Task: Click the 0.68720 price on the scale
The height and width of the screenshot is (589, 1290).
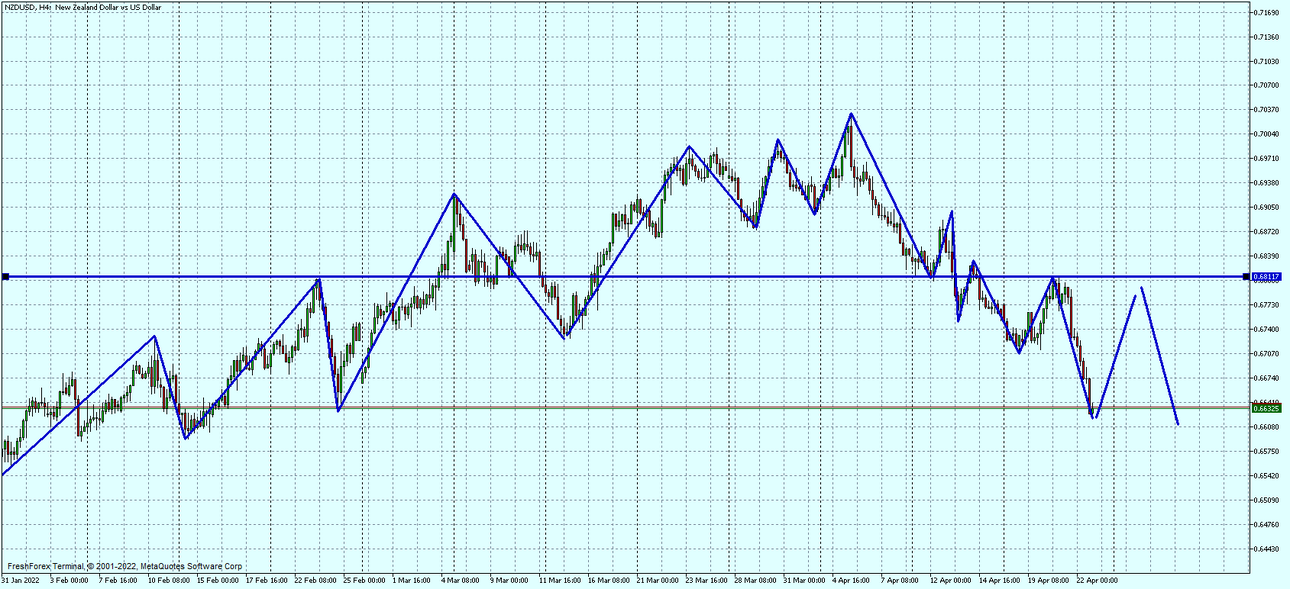Action: pos(1268,232)
